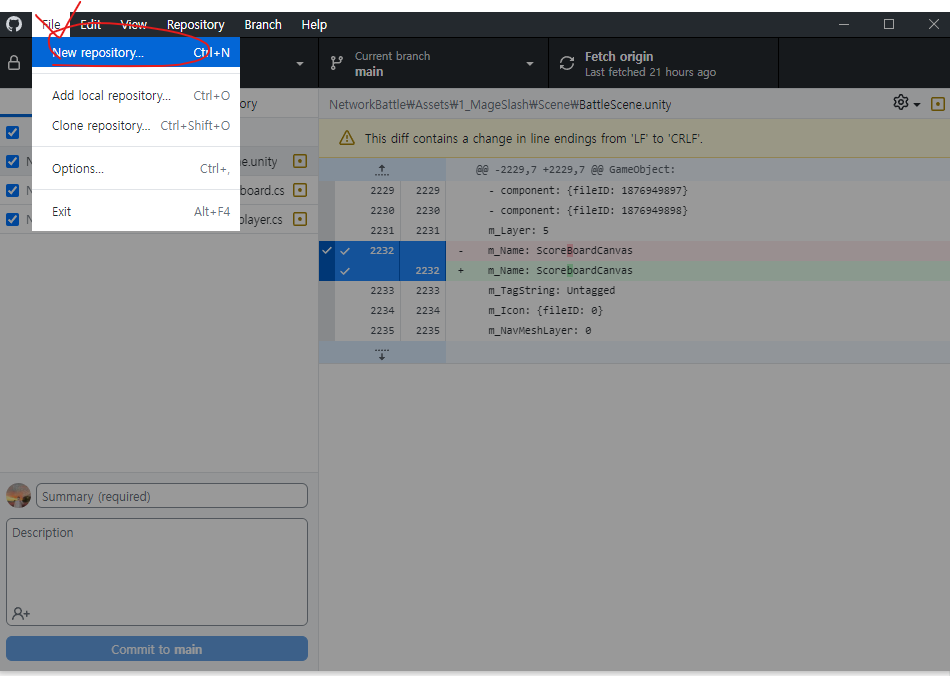Image resolution: width=950 pixels, height=676 pixels.
Task: Expand hidden diff lines with the up arrow
Action: [381, 170]
